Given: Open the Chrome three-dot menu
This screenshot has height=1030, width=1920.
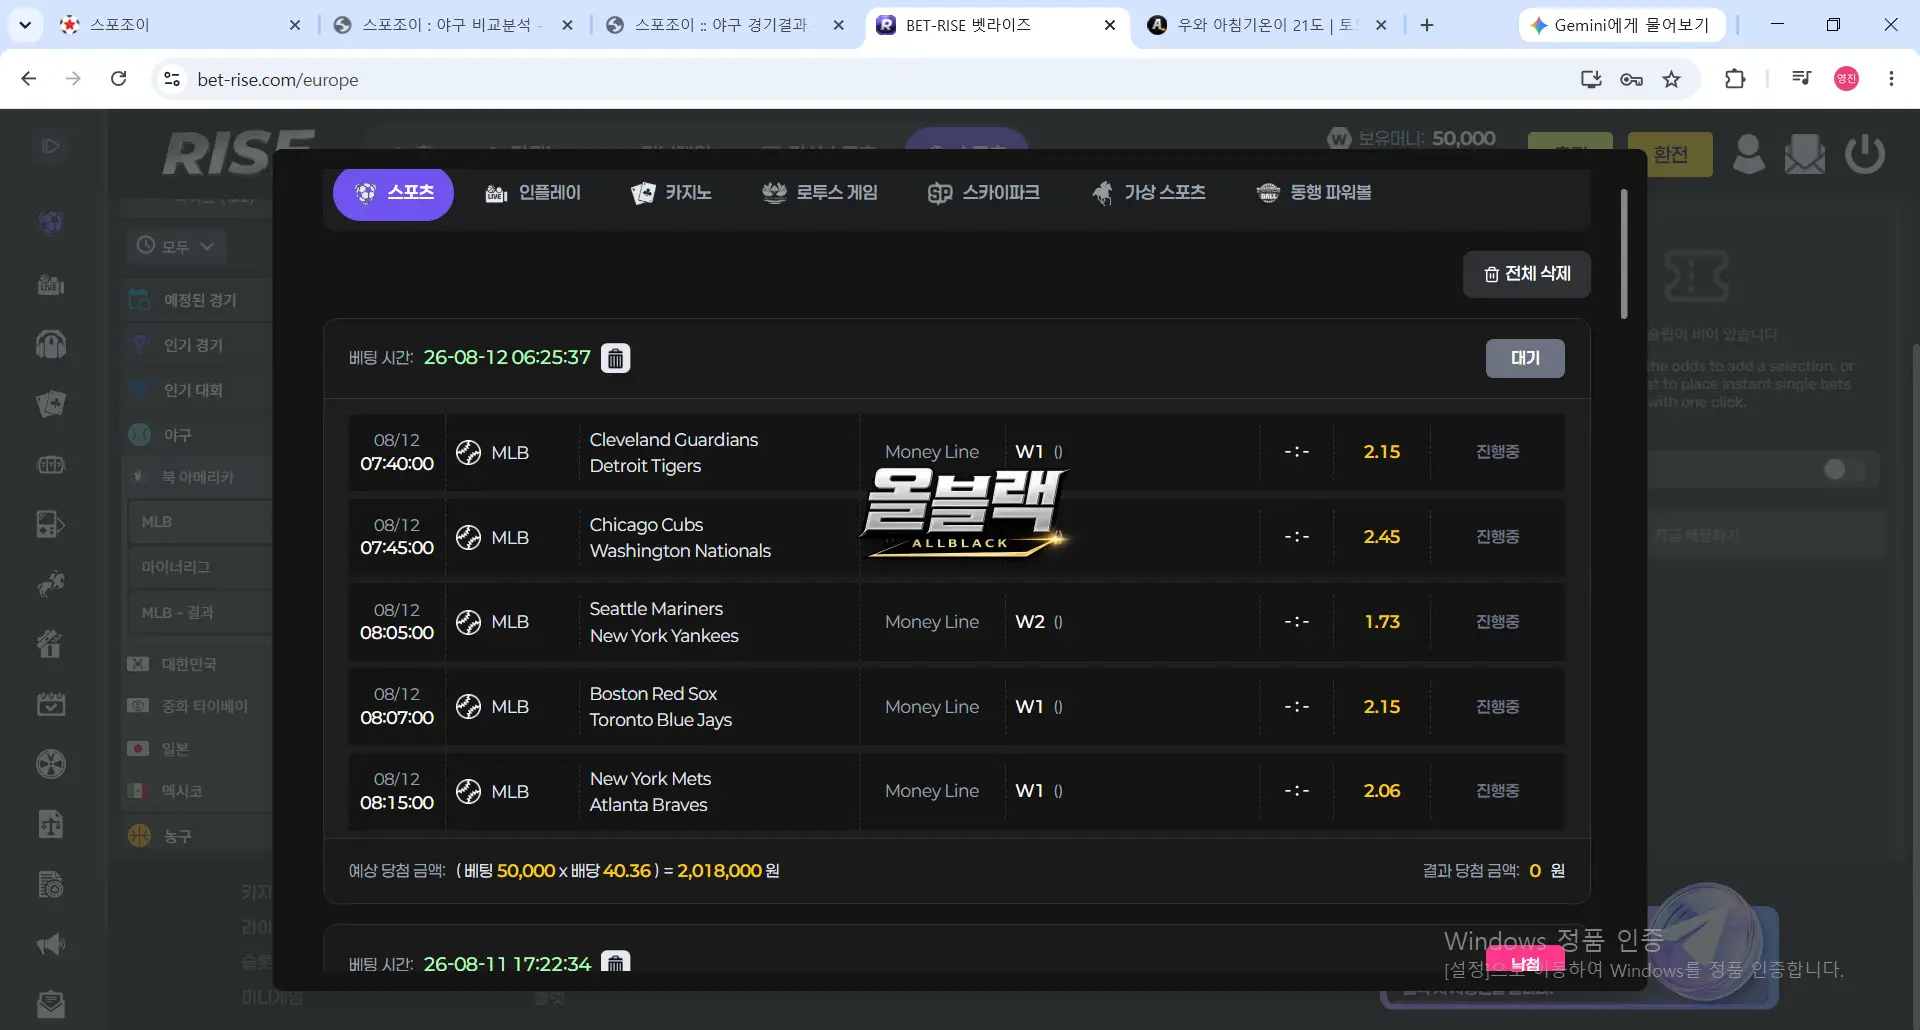Looking at the screenshot, I should coord(1891,79).
